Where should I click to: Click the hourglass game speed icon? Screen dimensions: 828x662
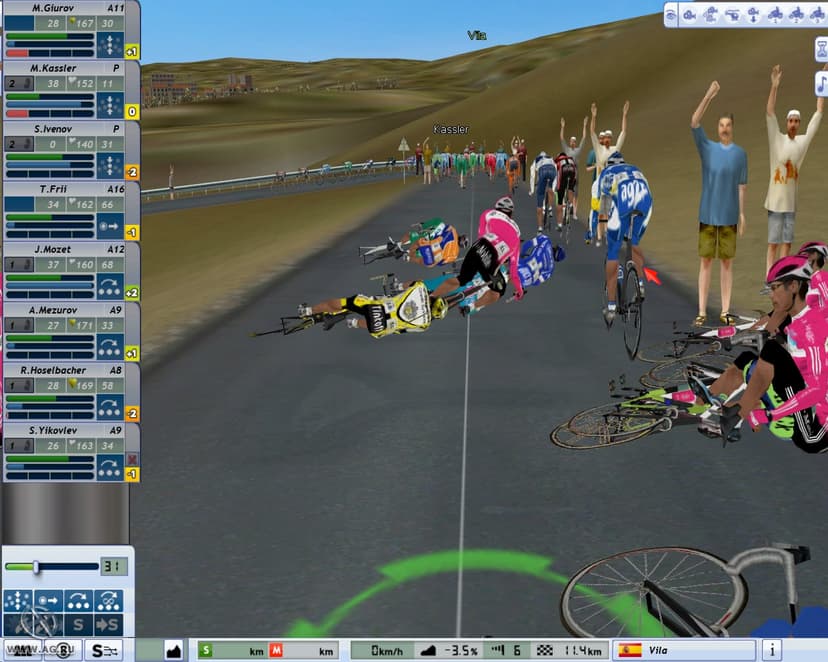(x=822, y=50)
